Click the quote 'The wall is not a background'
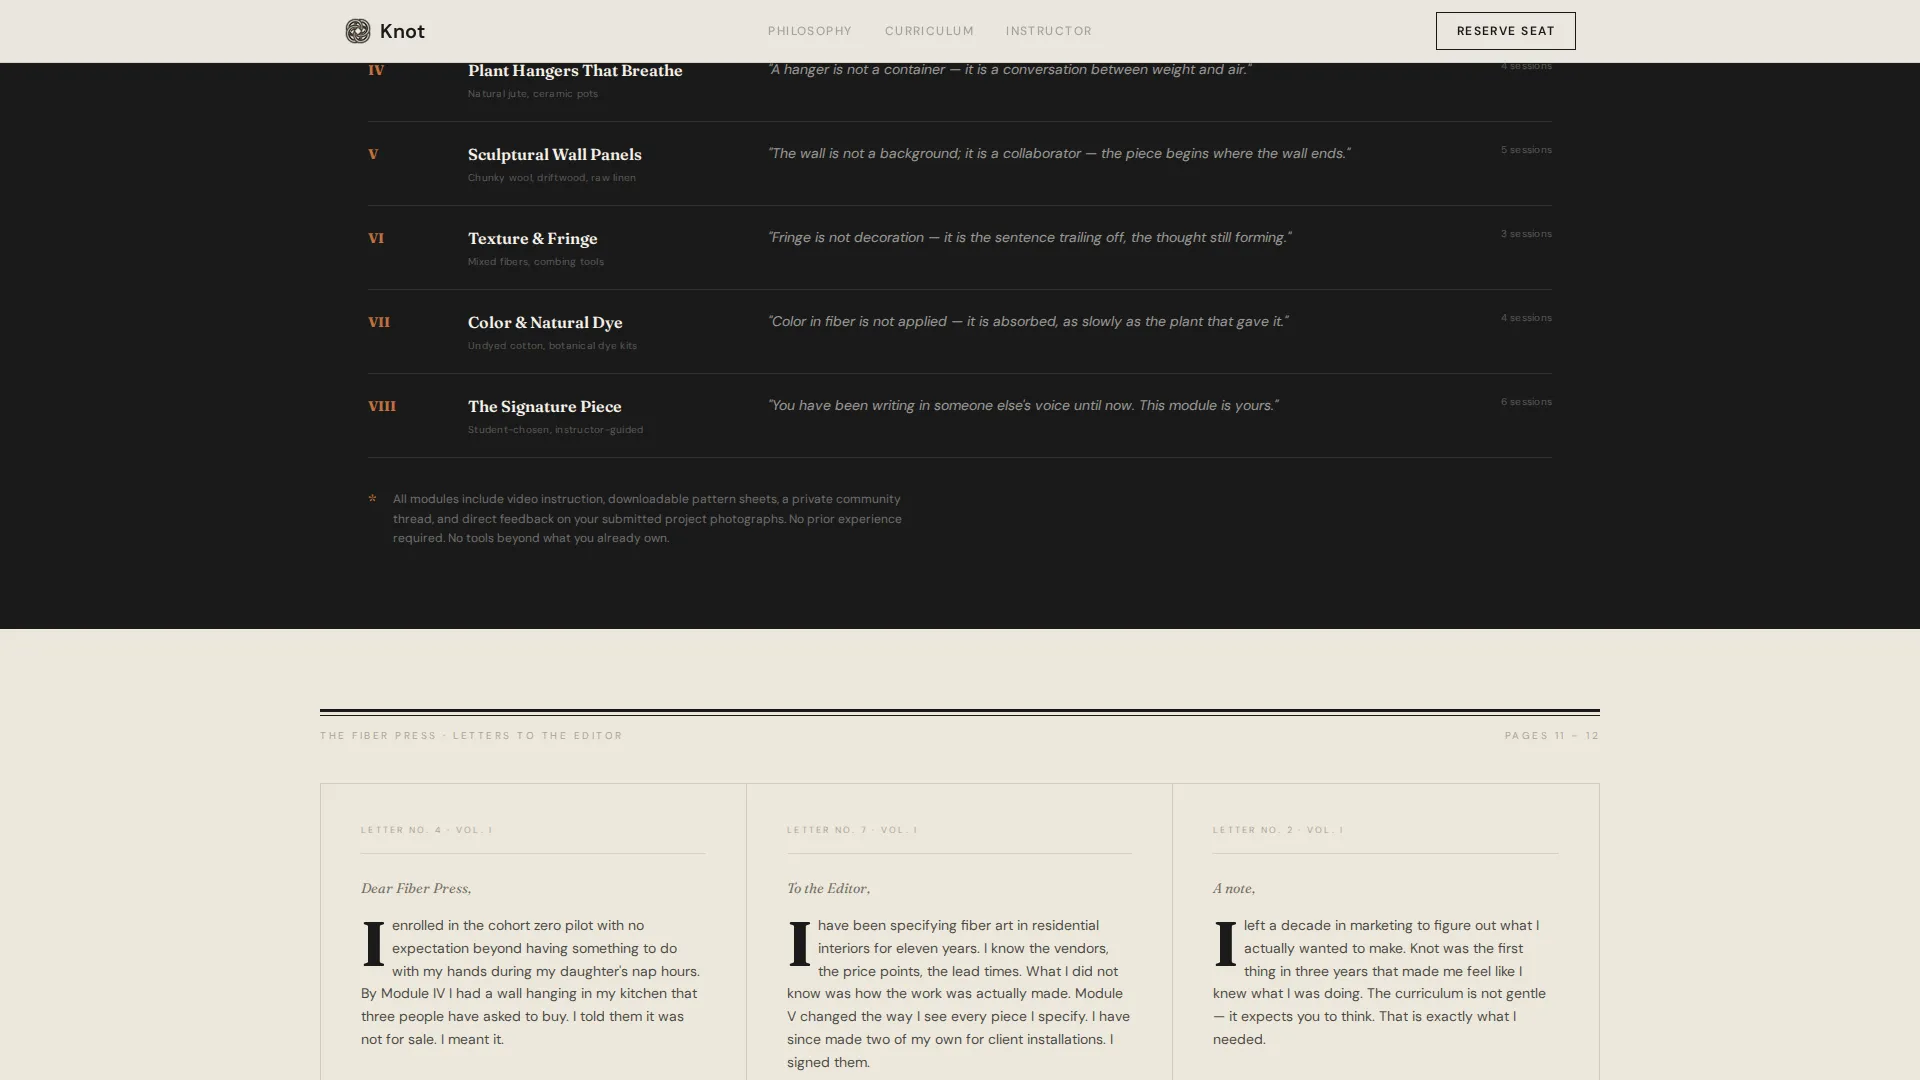Image resolution: width=1920 pixels, height=1080 pixels. pos(1058,153)
